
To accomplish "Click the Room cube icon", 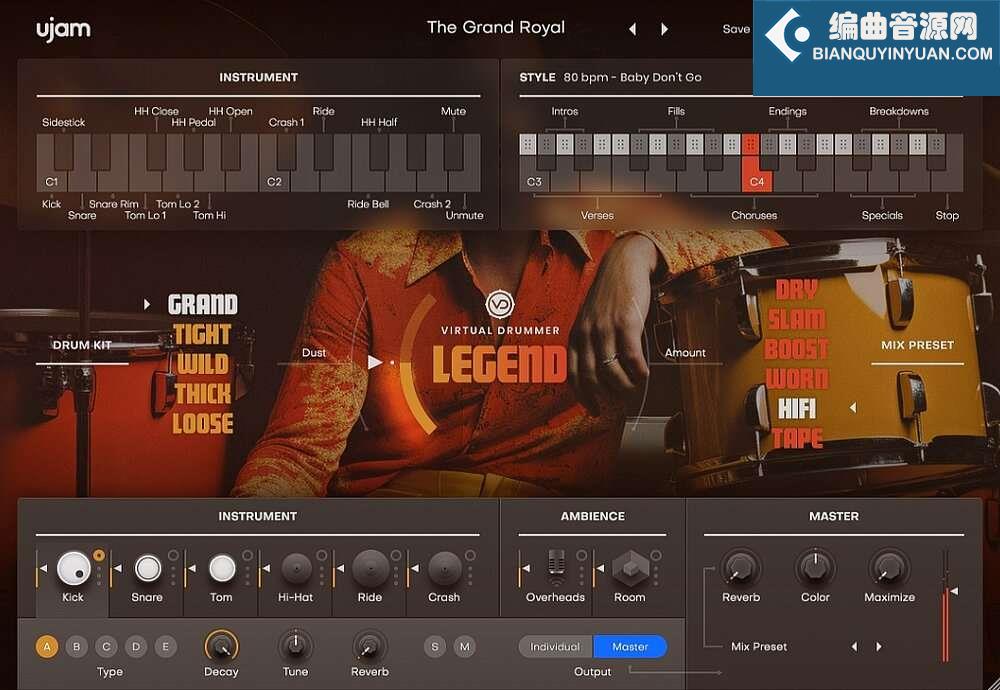I will click(x=630, y=568).
